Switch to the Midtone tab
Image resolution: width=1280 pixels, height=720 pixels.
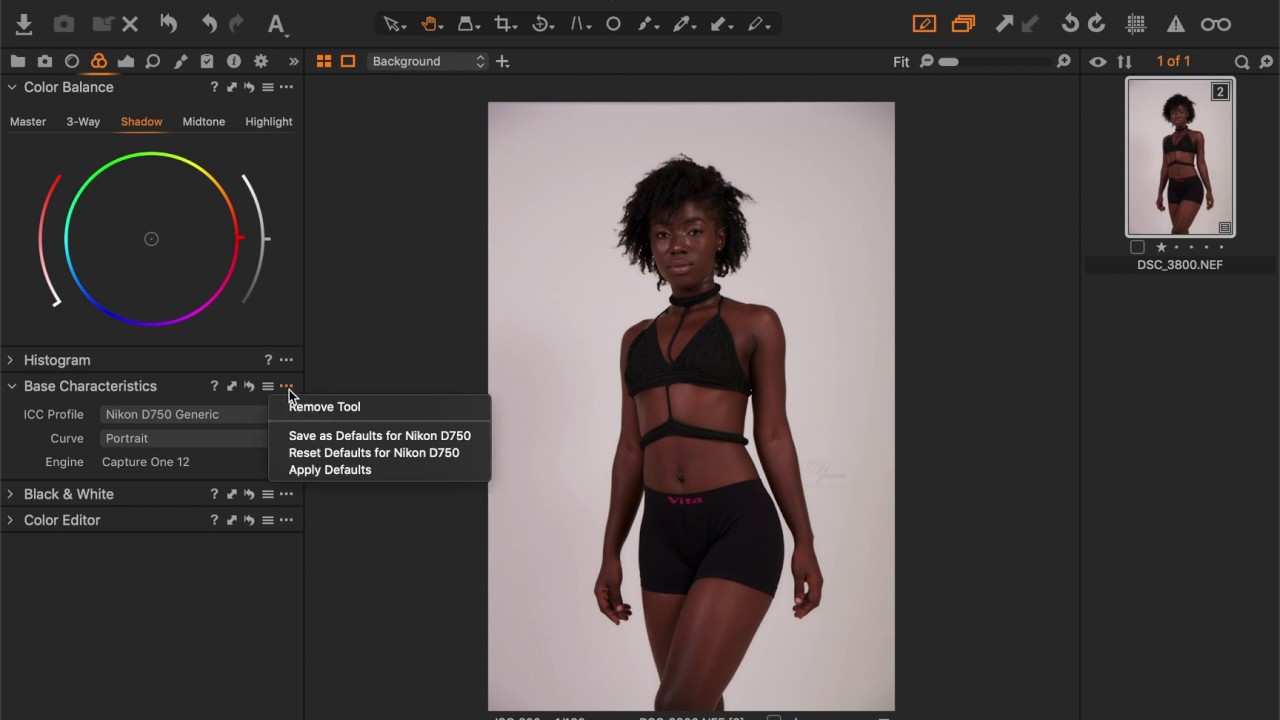click(204, 122)
